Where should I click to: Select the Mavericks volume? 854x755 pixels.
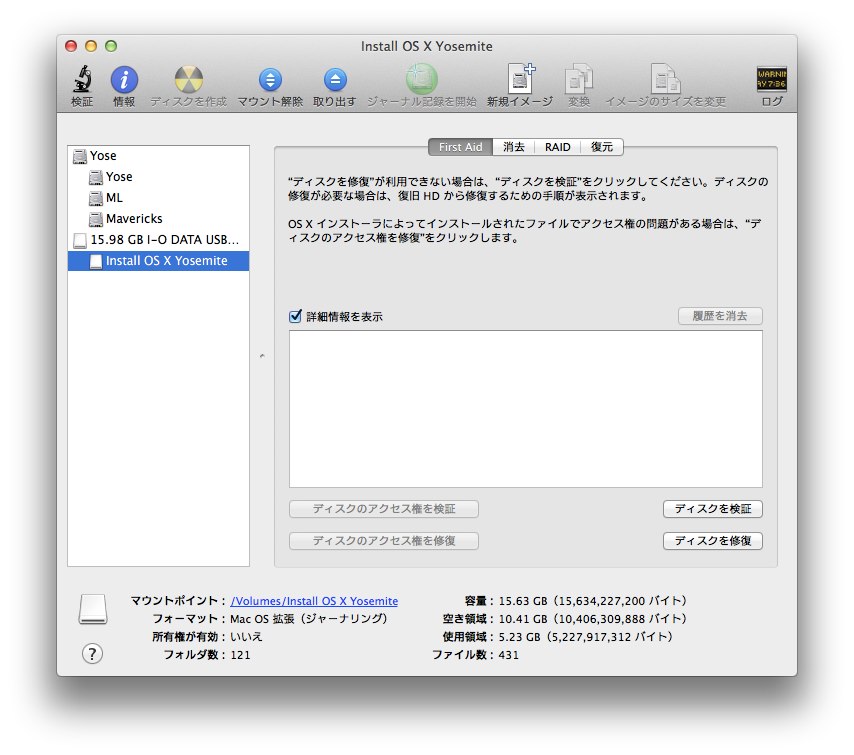coord(158,218)
